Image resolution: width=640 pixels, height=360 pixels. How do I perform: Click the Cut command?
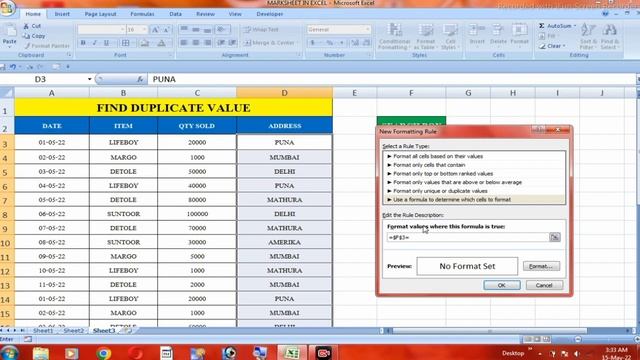pyautogui.click(x=32, y=26)
